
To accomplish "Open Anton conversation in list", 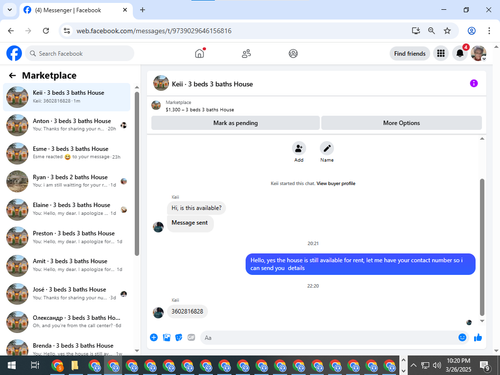I will click(x=67, y=125).
